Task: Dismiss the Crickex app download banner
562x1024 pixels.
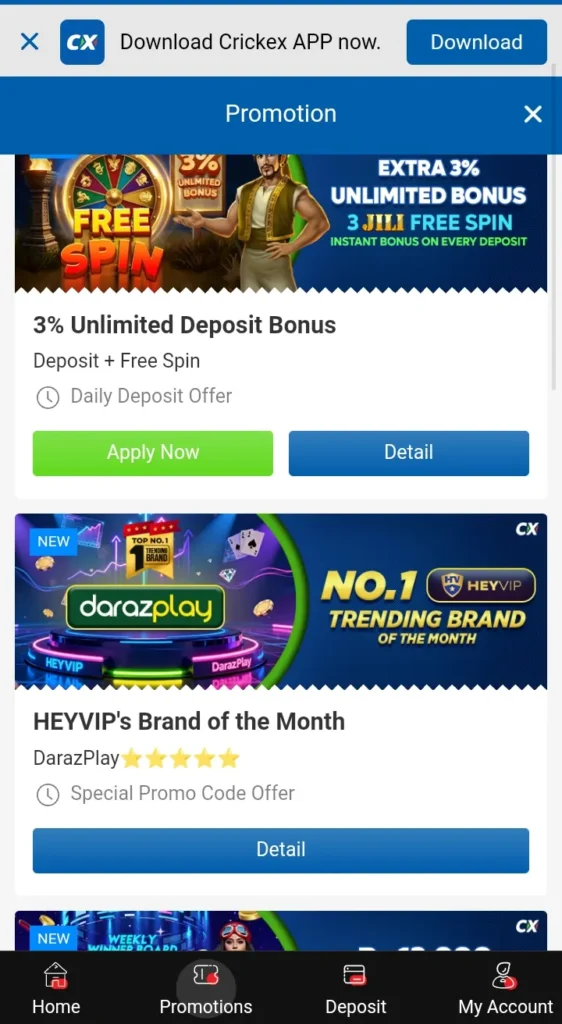Action: (29, 42)
